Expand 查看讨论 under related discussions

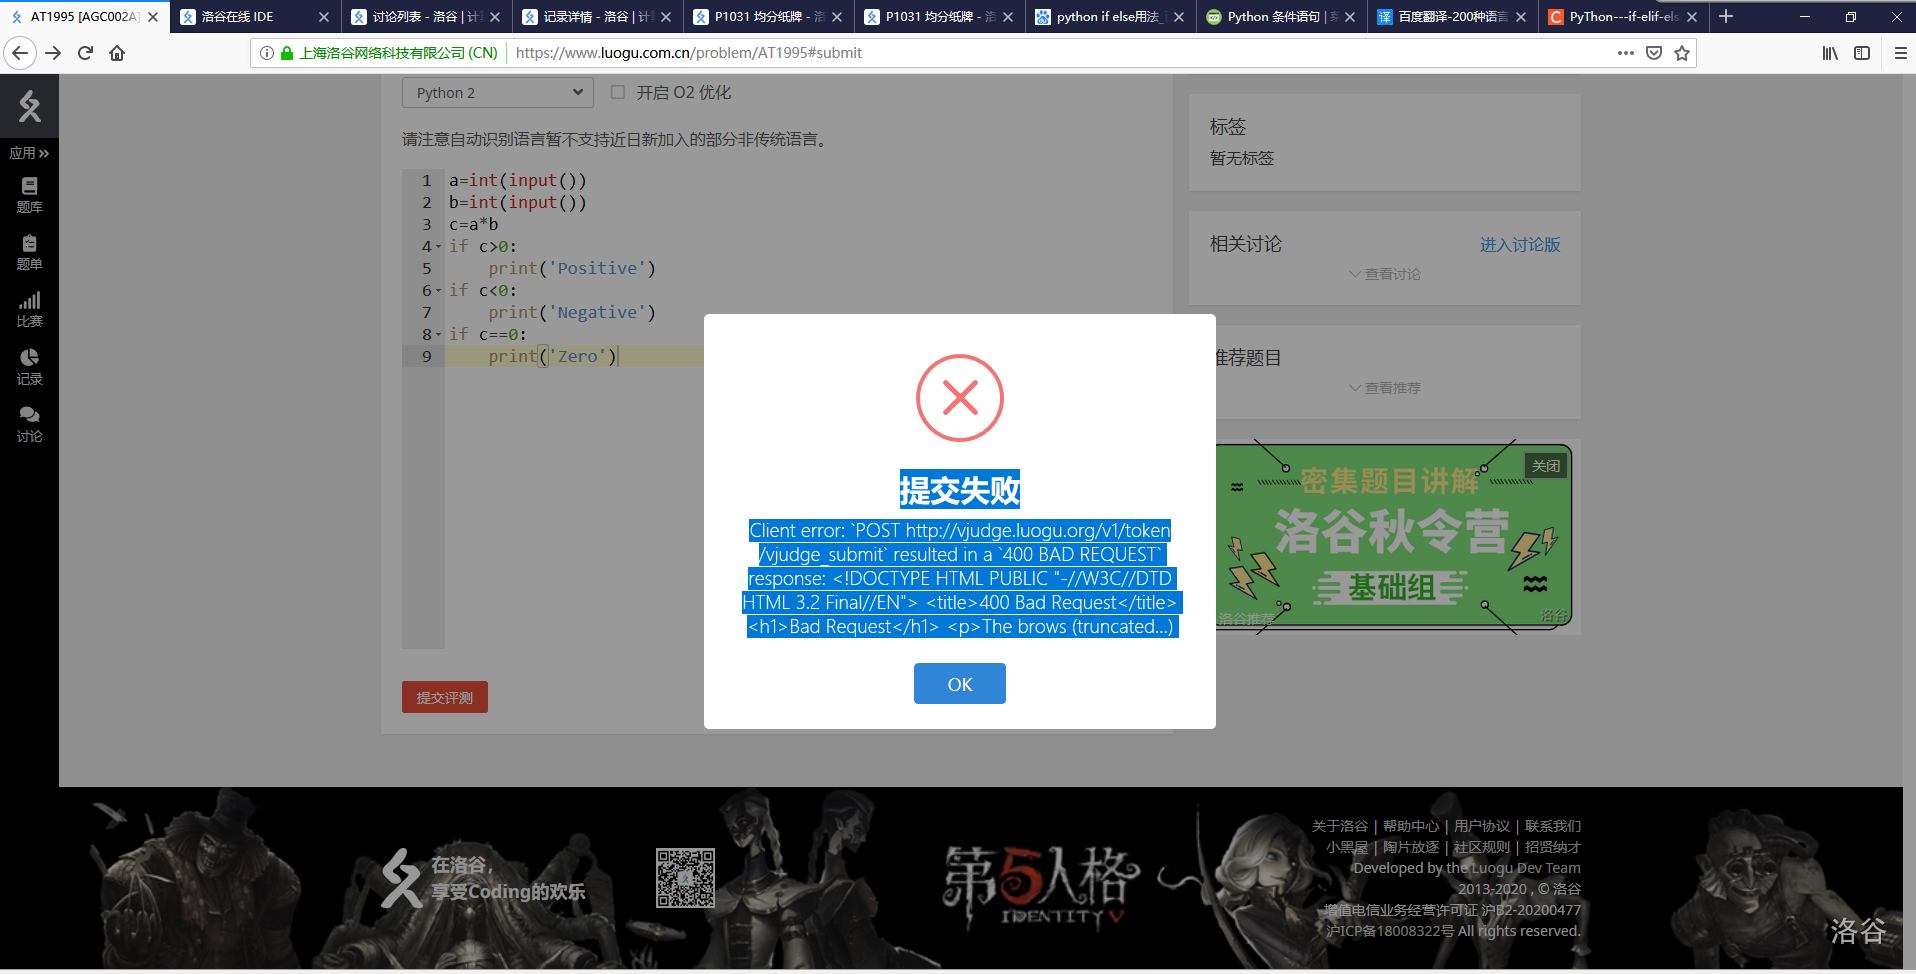(1384, 274)
